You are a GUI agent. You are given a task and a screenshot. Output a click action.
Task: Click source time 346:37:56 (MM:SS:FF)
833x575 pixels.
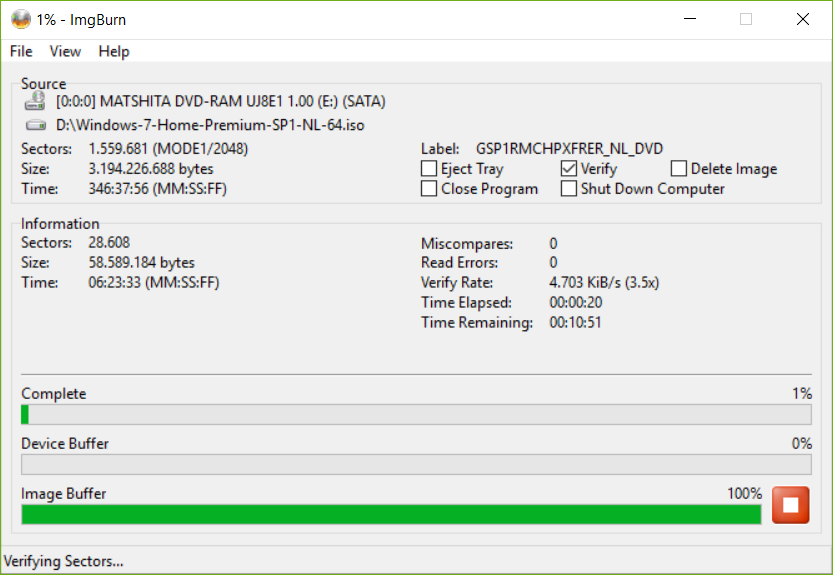click(x=157, y=189)
